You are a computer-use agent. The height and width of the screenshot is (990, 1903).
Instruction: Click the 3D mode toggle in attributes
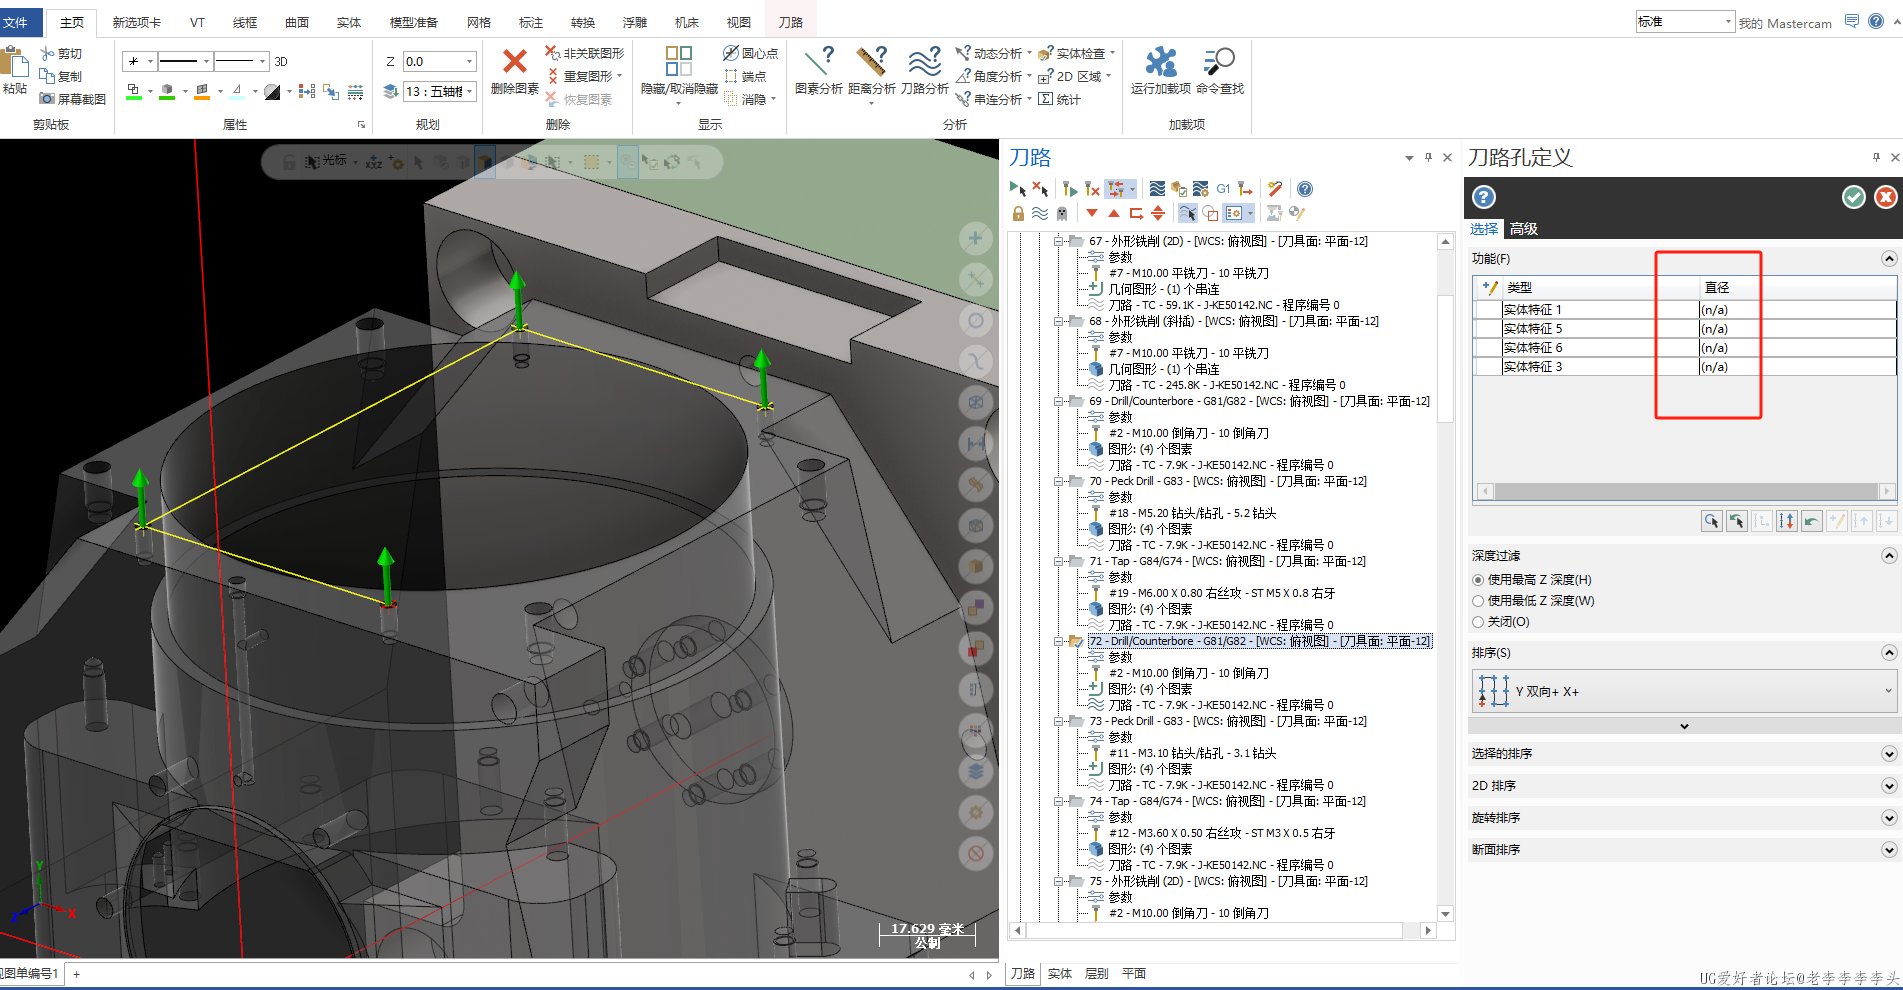pos(281,62)
